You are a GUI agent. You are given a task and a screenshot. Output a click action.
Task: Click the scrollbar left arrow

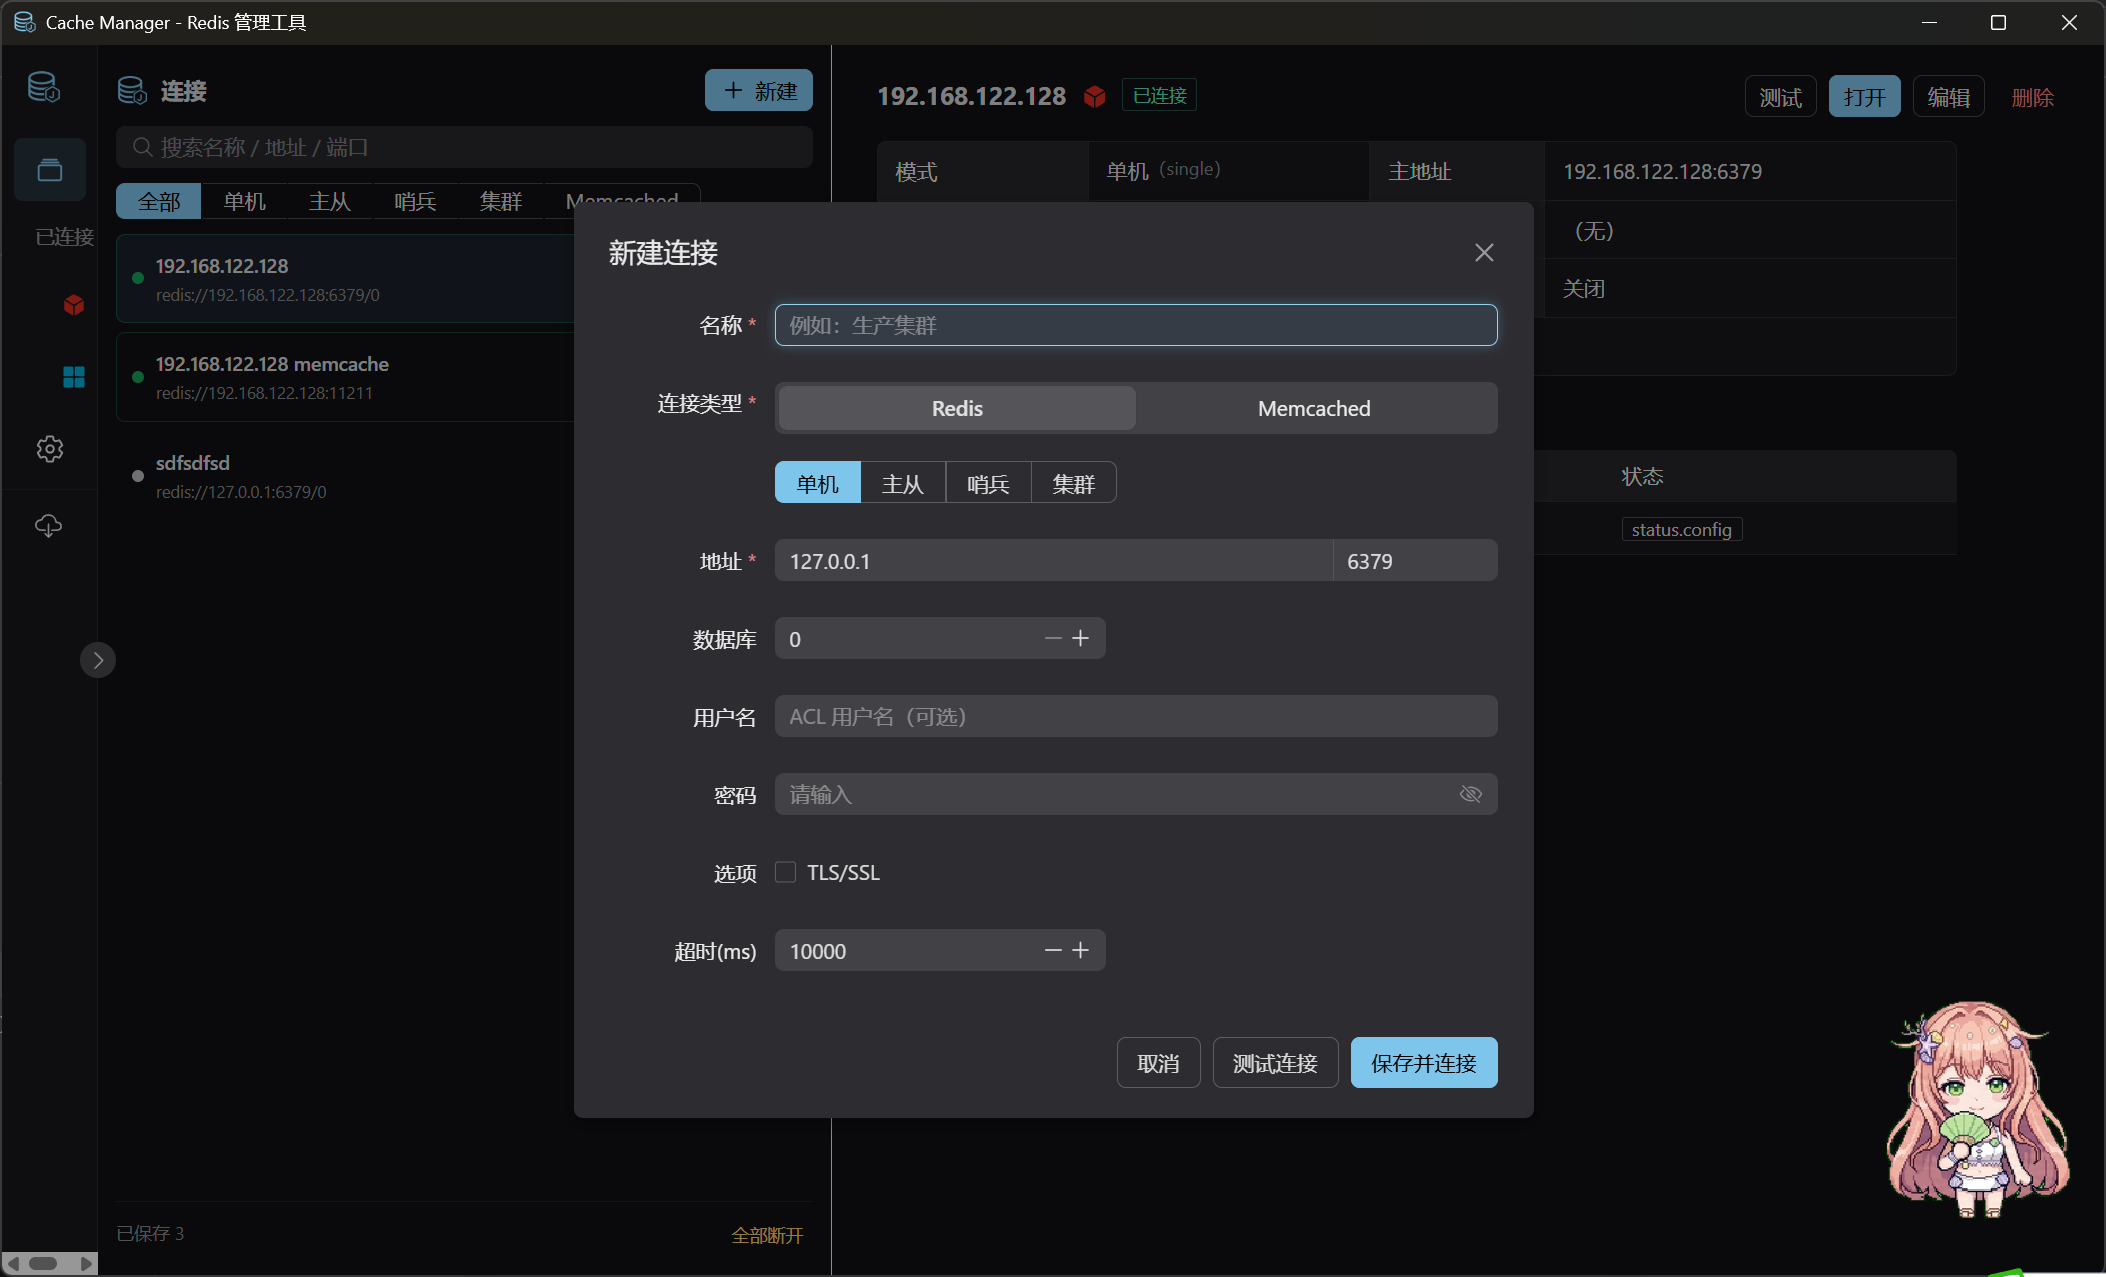pyautogui.click(x=13, y=1264)
